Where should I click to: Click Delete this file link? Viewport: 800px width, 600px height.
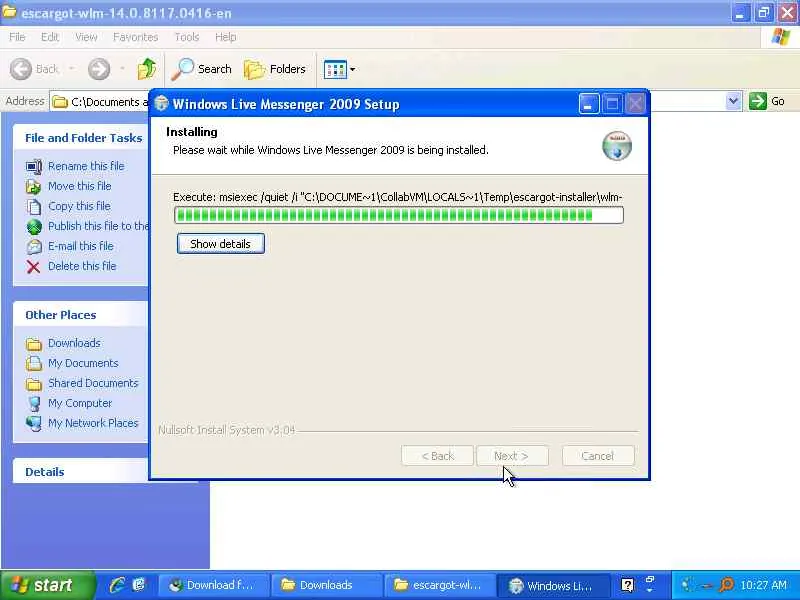pos(82,266)
